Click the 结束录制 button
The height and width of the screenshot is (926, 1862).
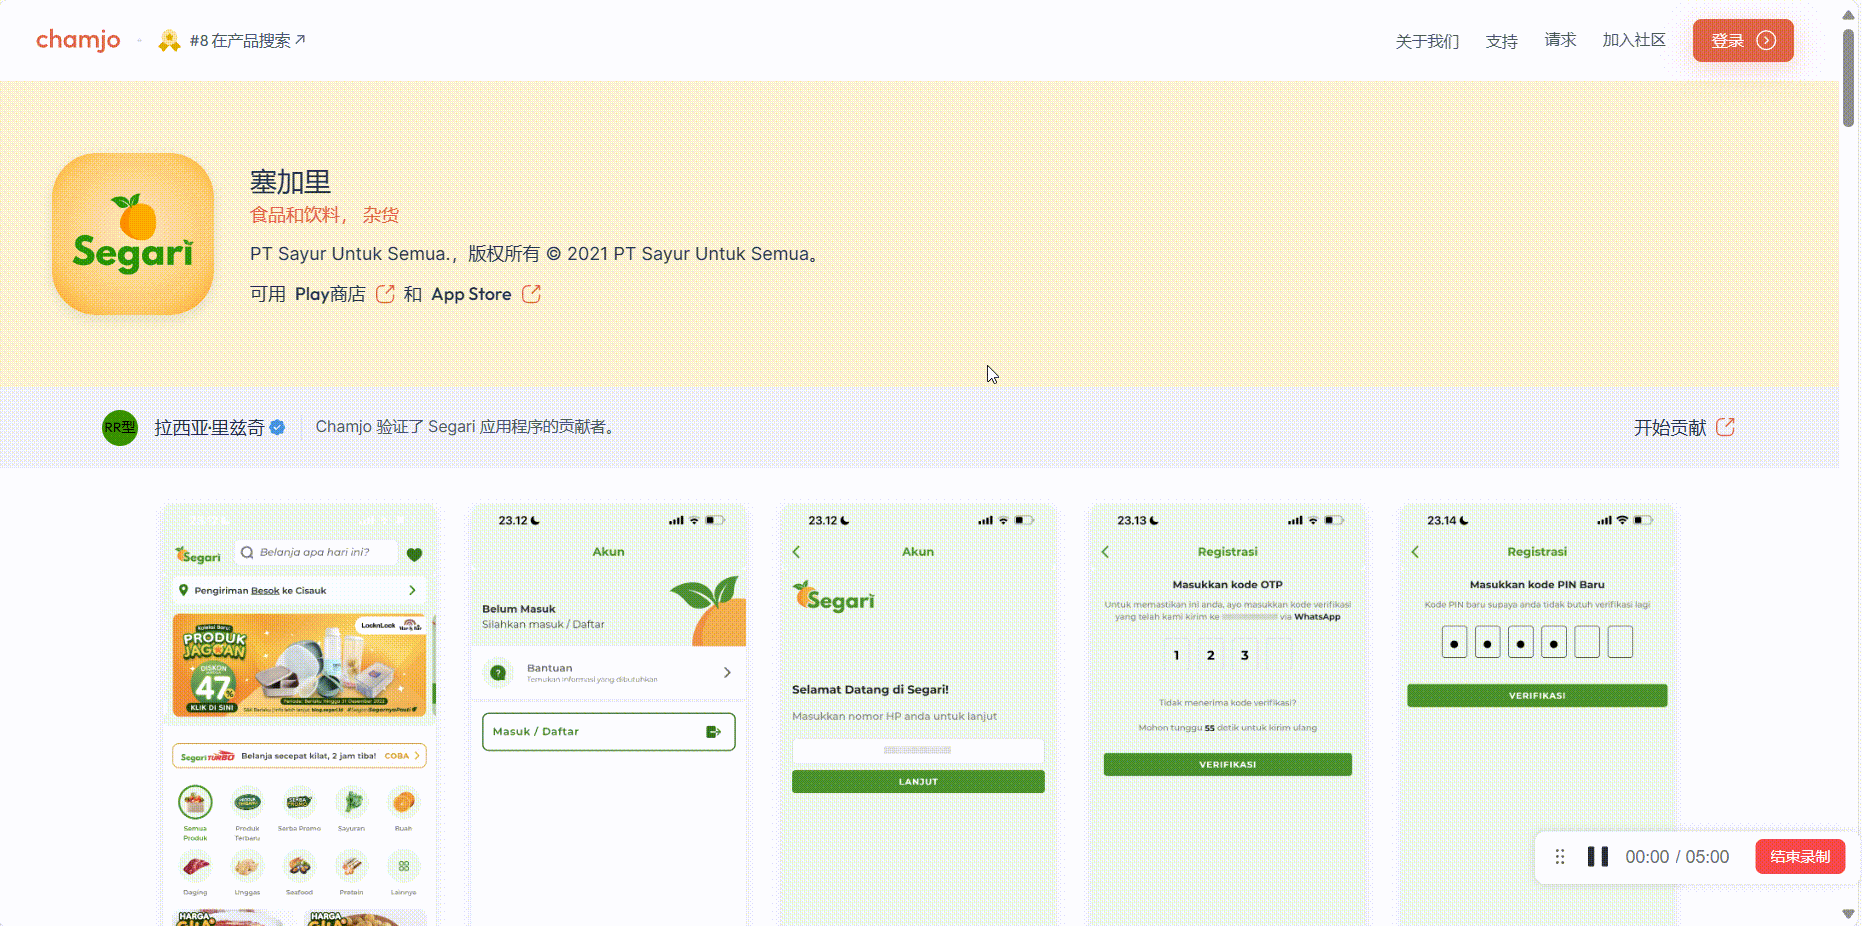pos(1800,857)
